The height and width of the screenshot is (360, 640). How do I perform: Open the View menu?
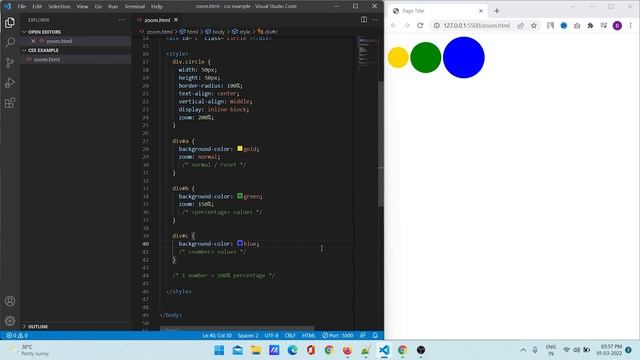click(x=82, y=6)
